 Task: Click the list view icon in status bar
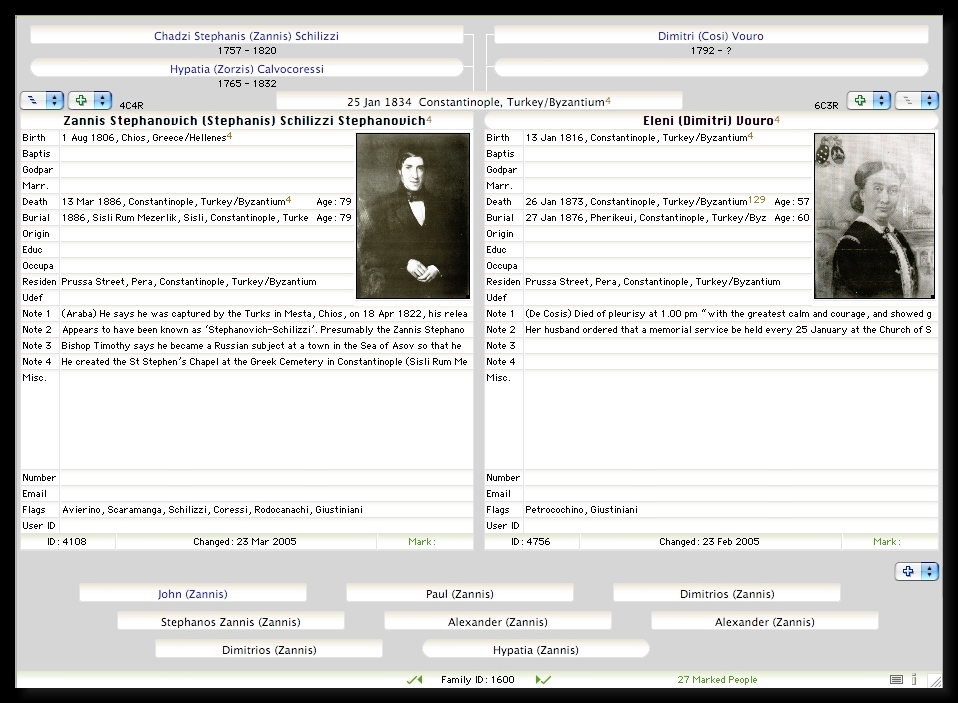(896, 680)
